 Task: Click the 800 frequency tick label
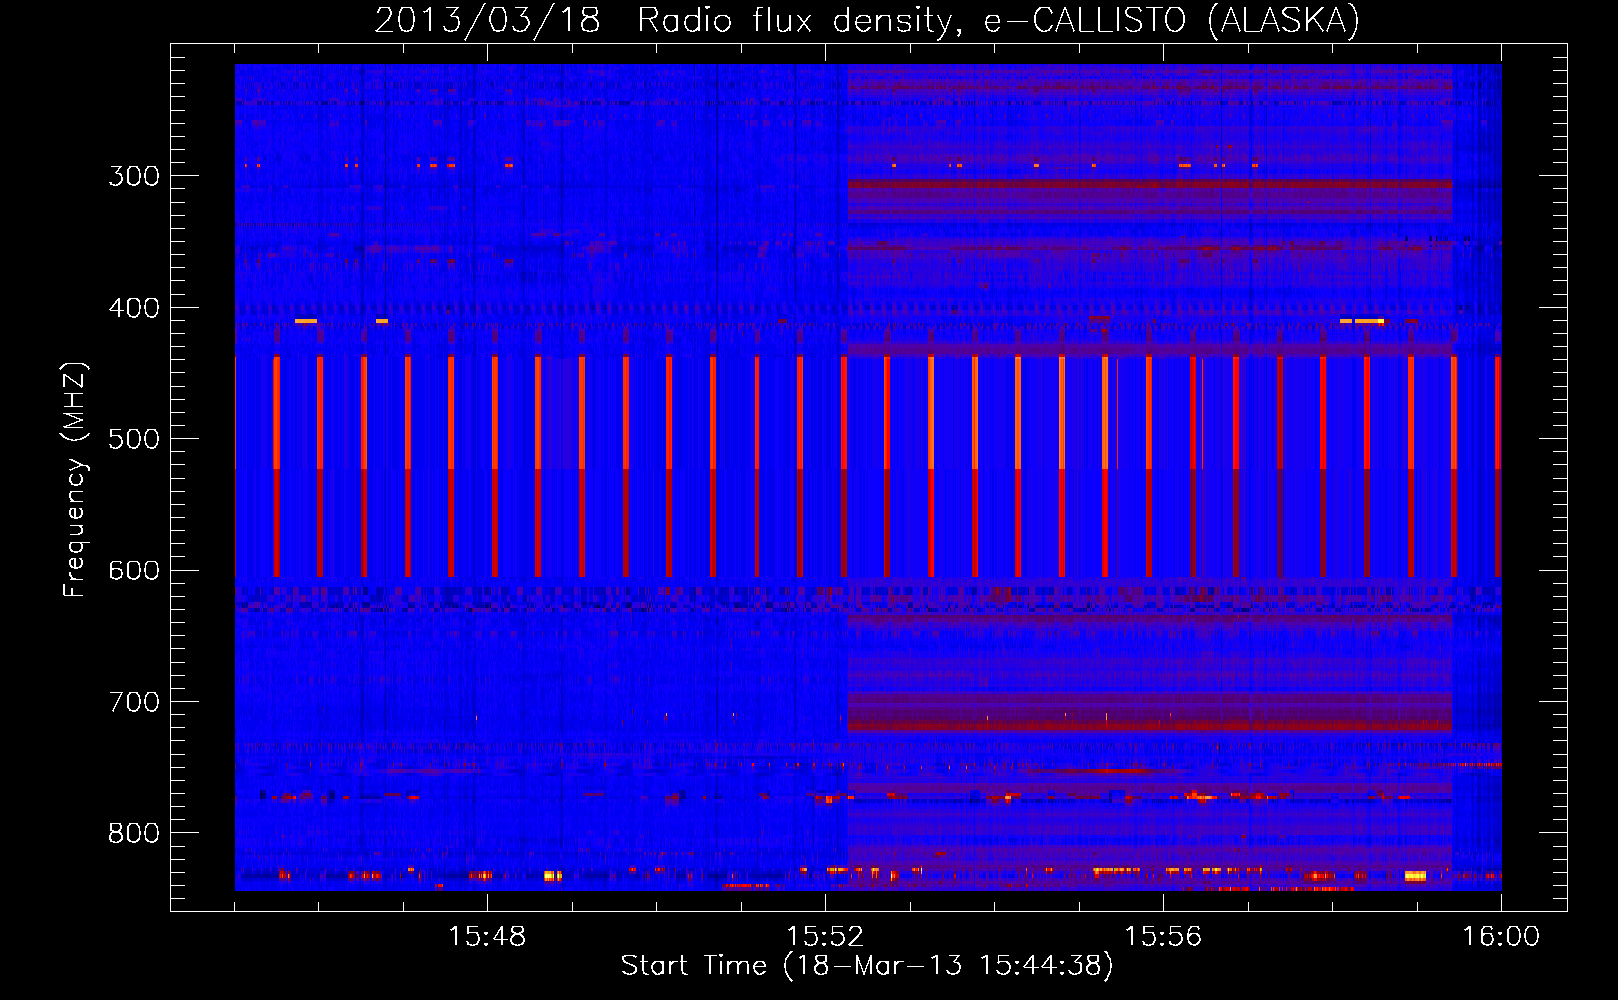(134, 834)
